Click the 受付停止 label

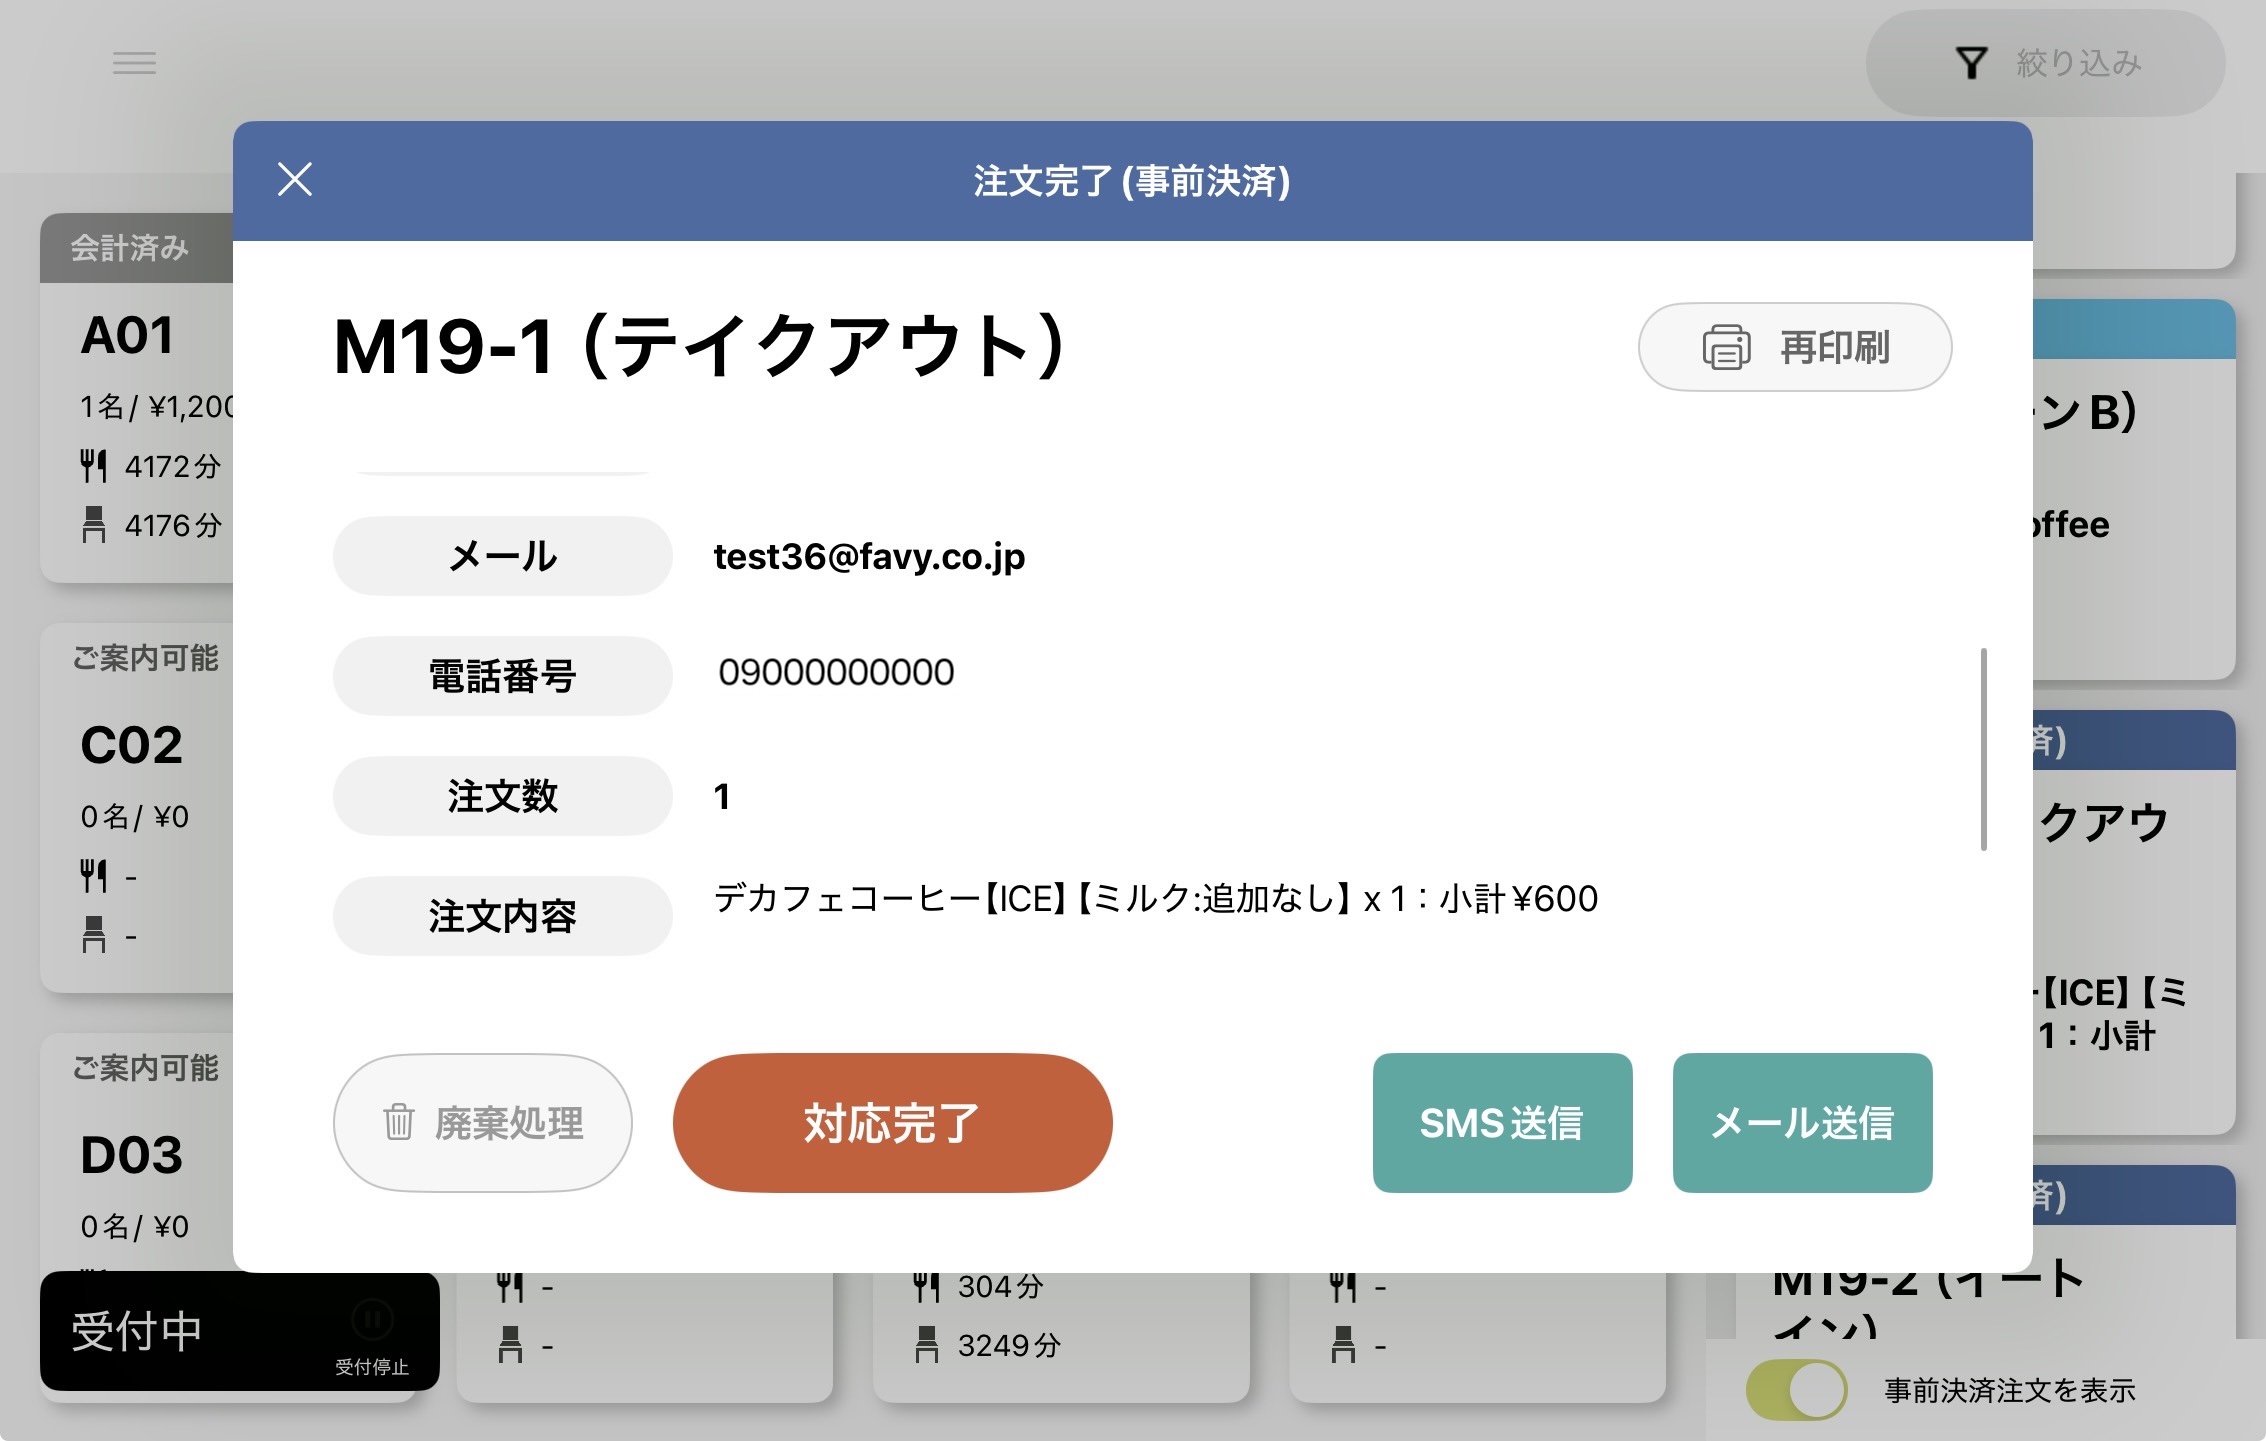(372, 1367)
